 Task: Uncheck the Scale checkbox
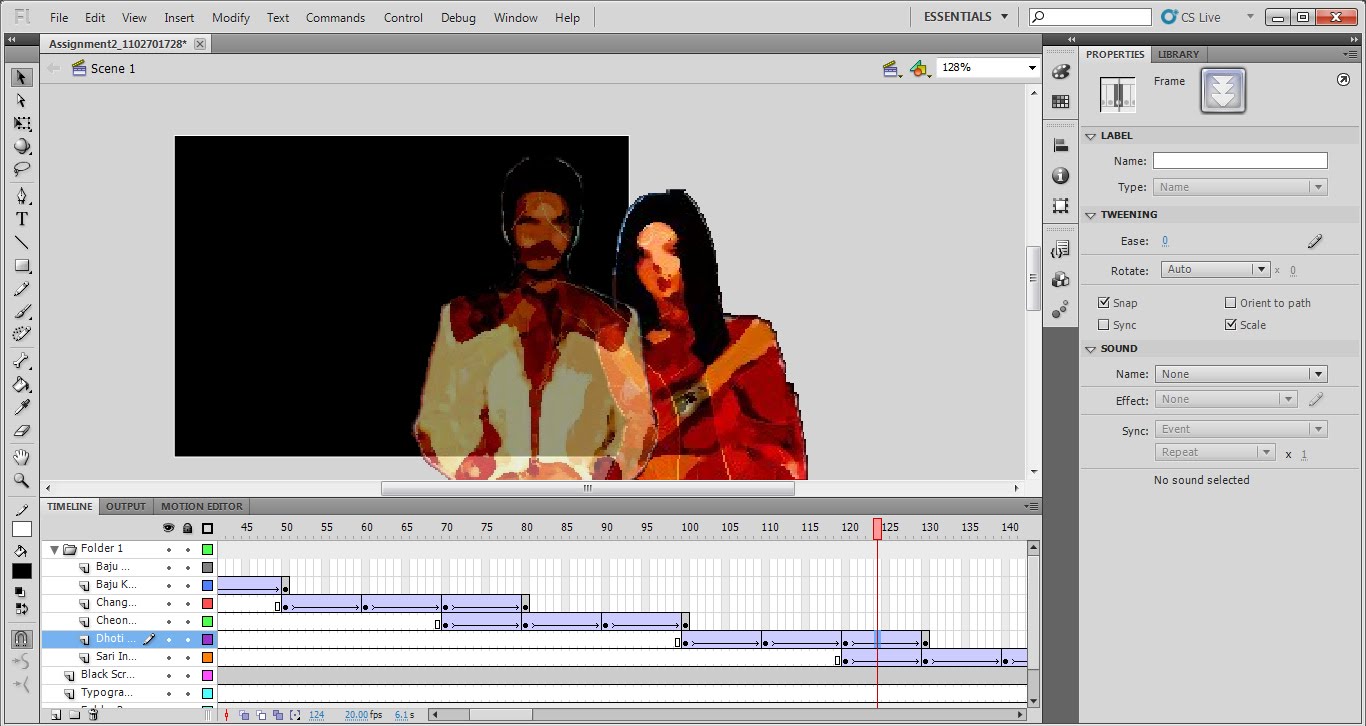1231,325
